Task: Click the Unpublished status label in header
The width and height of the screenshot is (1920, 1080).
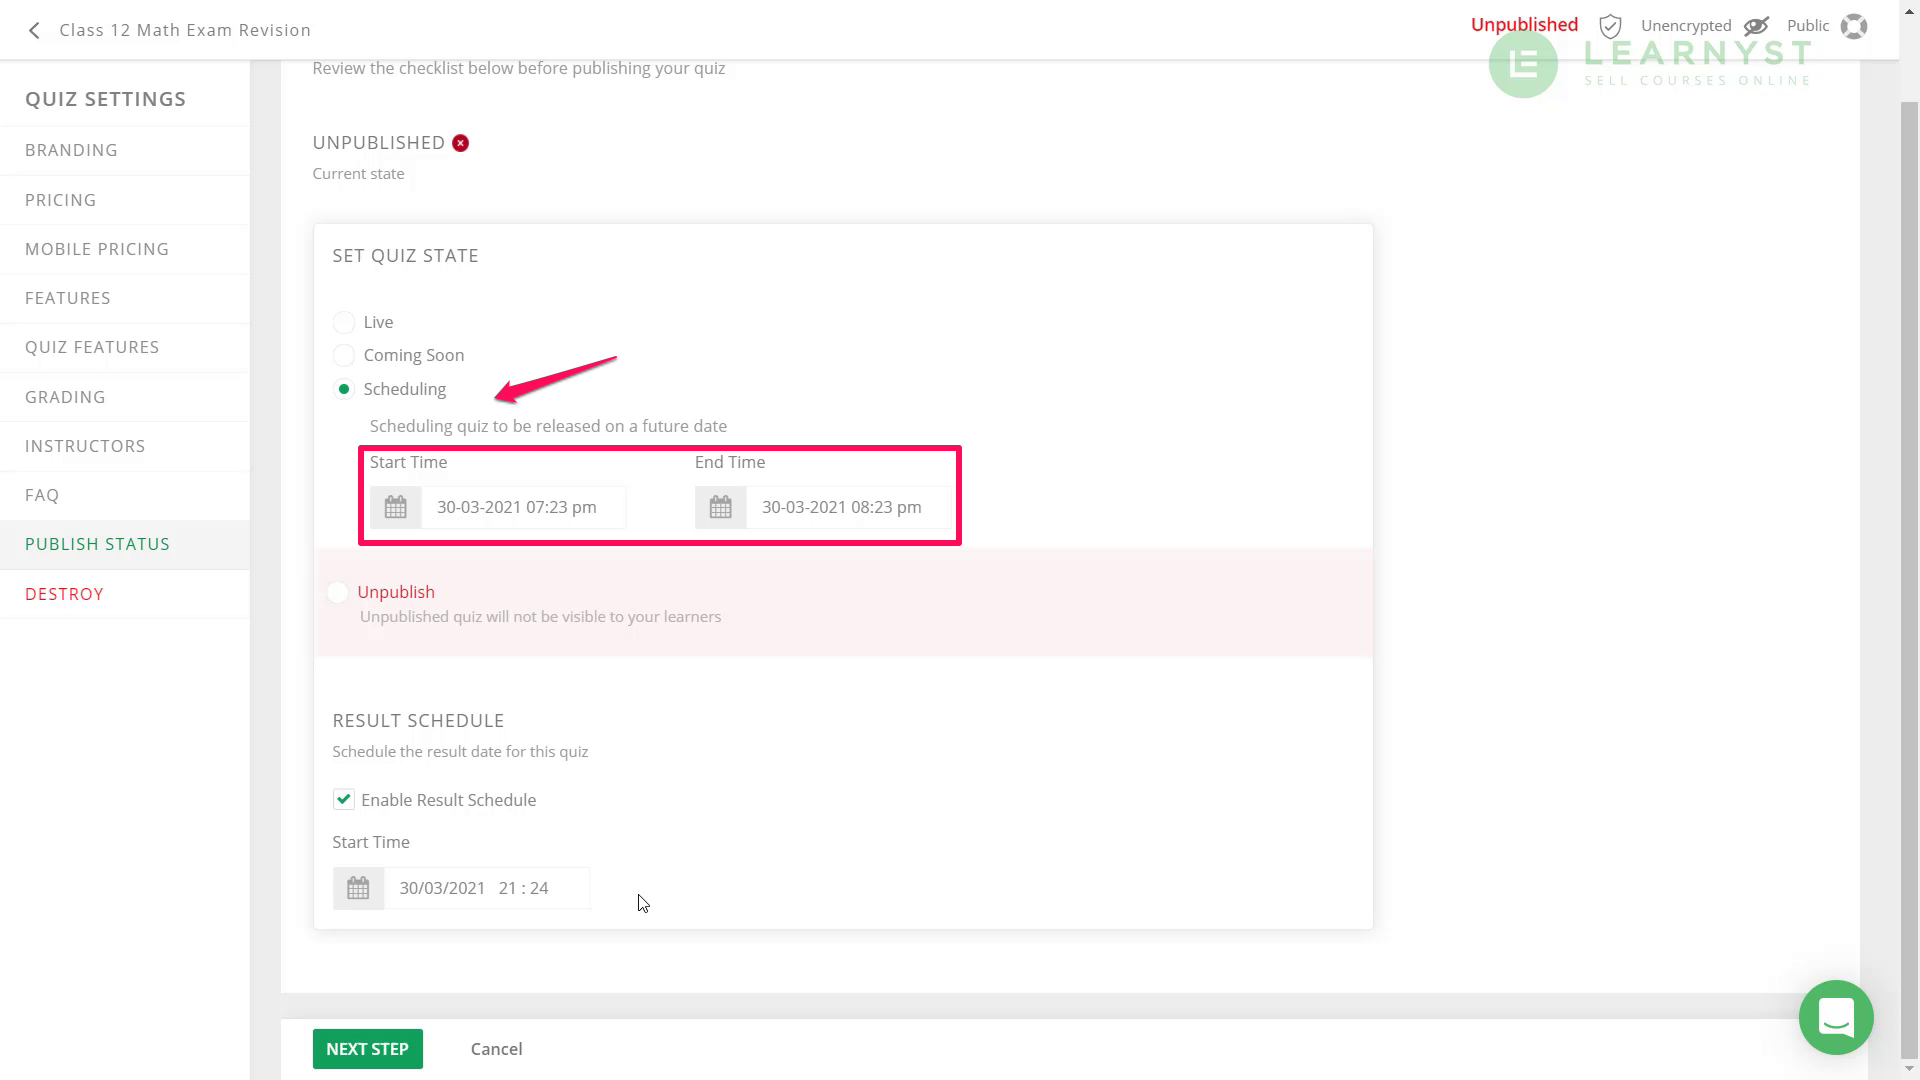Action: pyautogui.click(x=1524, y=25)
